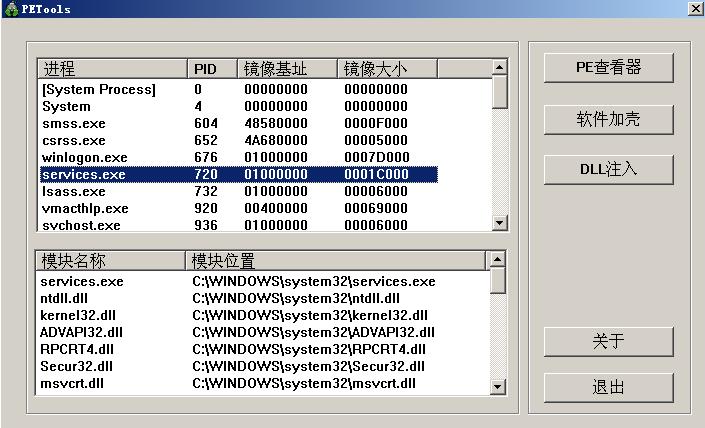Select the msvcrt.dll module name

72,384
